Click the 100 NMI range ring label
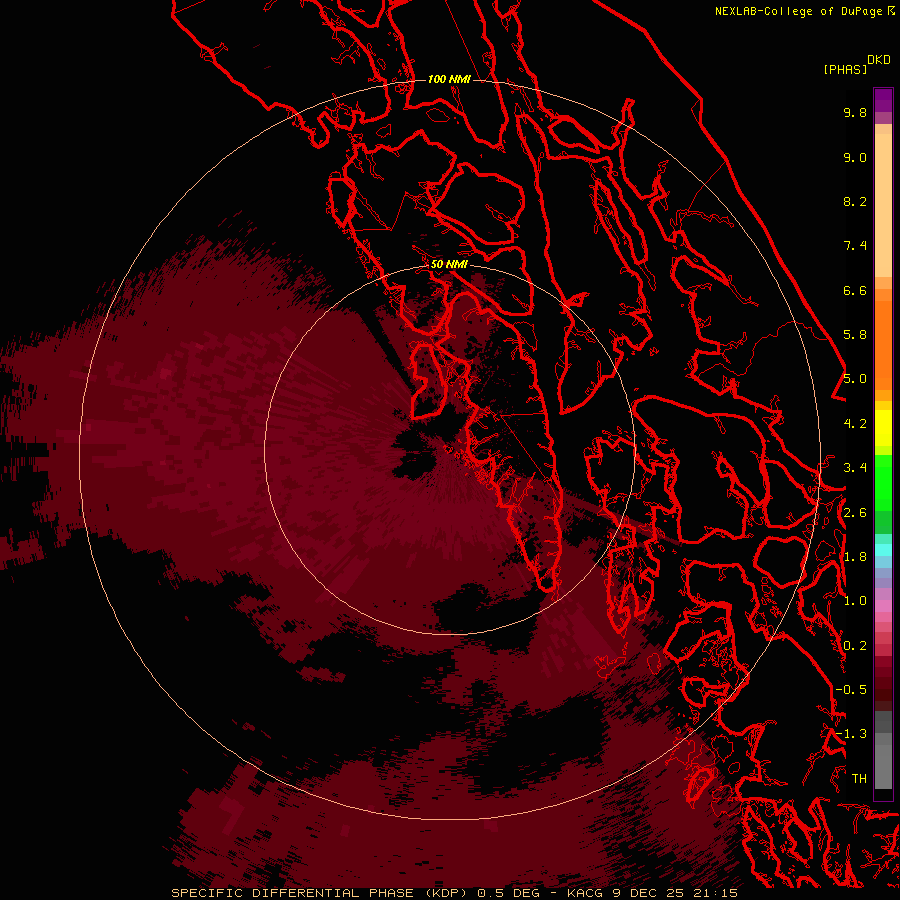 tap(449, 79)
